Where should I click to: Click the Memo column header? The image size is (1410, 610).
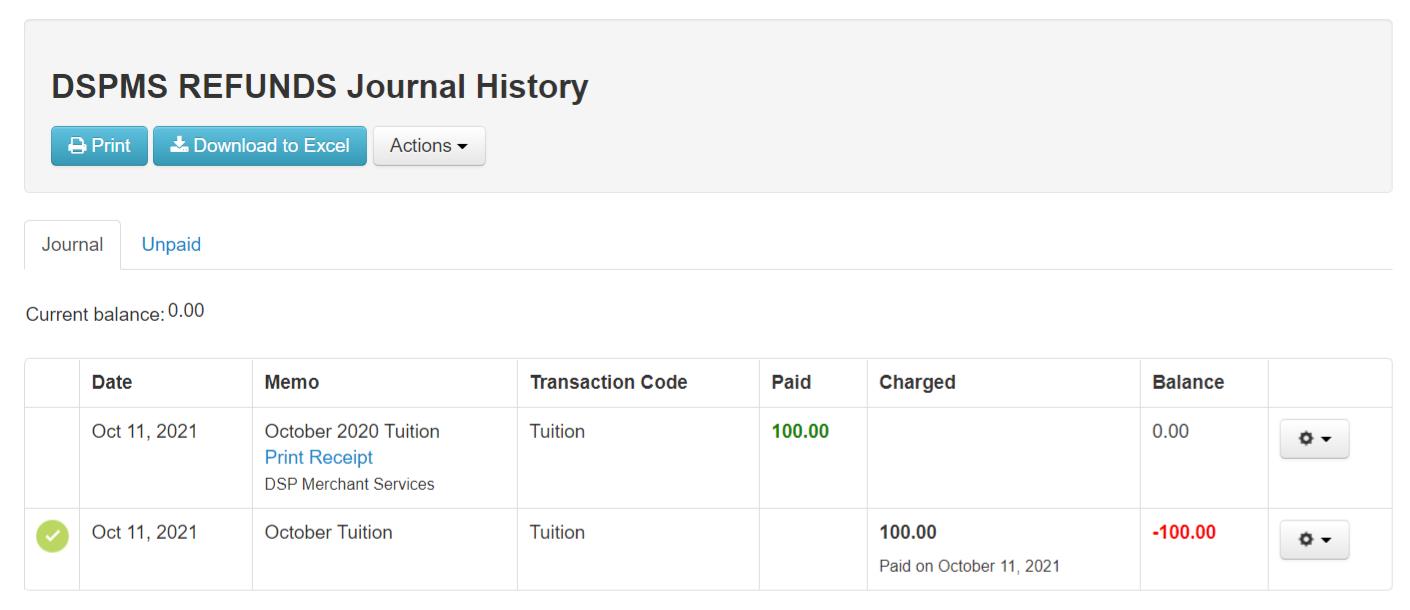pos(292,382)
